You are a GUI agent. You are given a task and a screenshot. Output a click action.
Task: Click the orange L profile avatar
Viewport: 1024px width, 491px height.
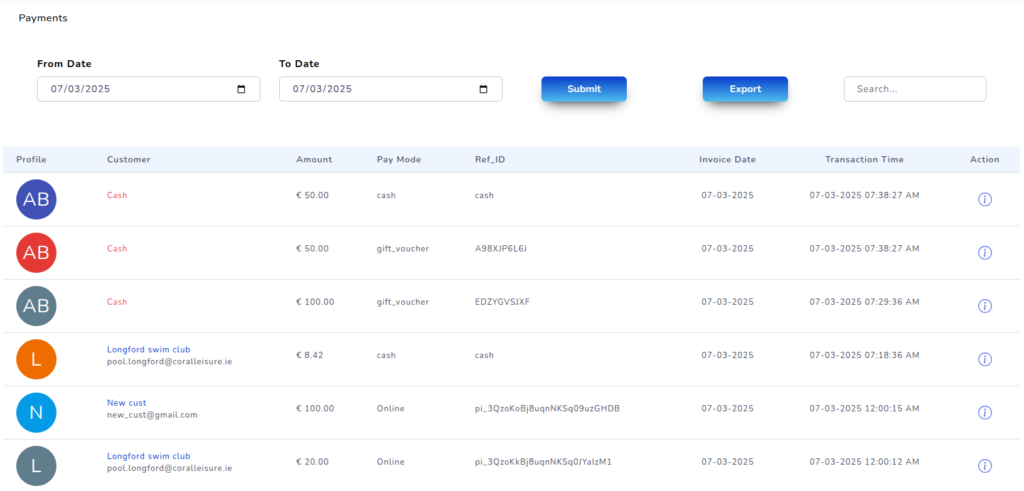(36, 359)
